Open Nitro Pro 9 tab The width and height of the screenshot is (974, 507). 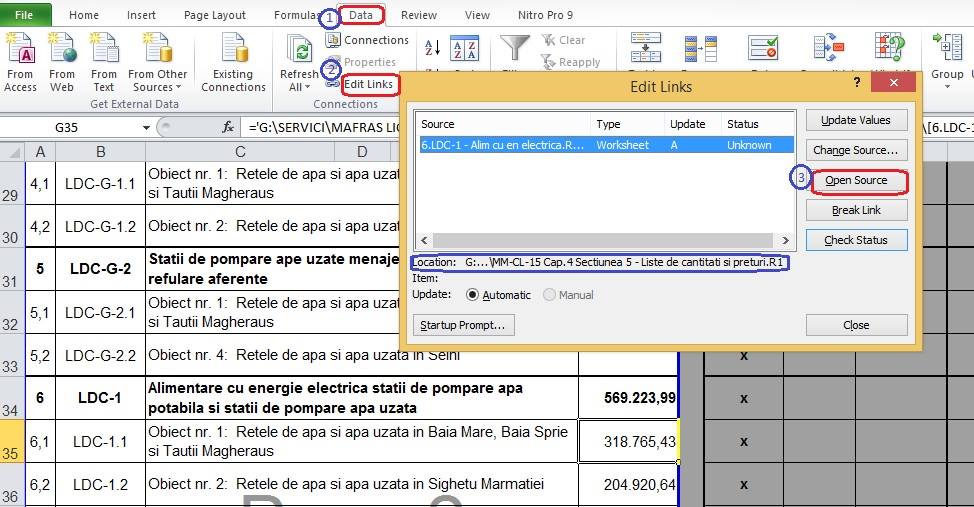pos(545,15)
